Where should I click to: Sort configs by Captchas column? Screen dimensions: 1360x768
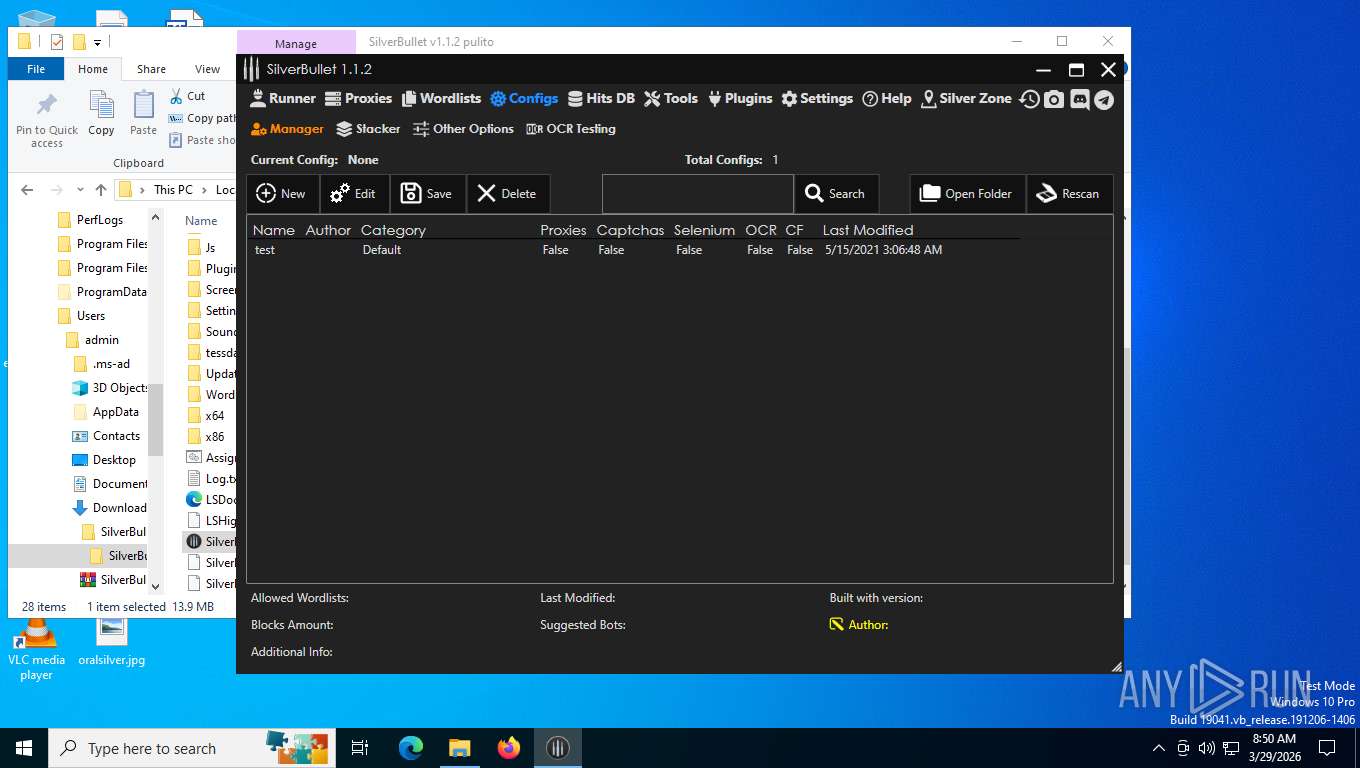click(x=630, y=230)
